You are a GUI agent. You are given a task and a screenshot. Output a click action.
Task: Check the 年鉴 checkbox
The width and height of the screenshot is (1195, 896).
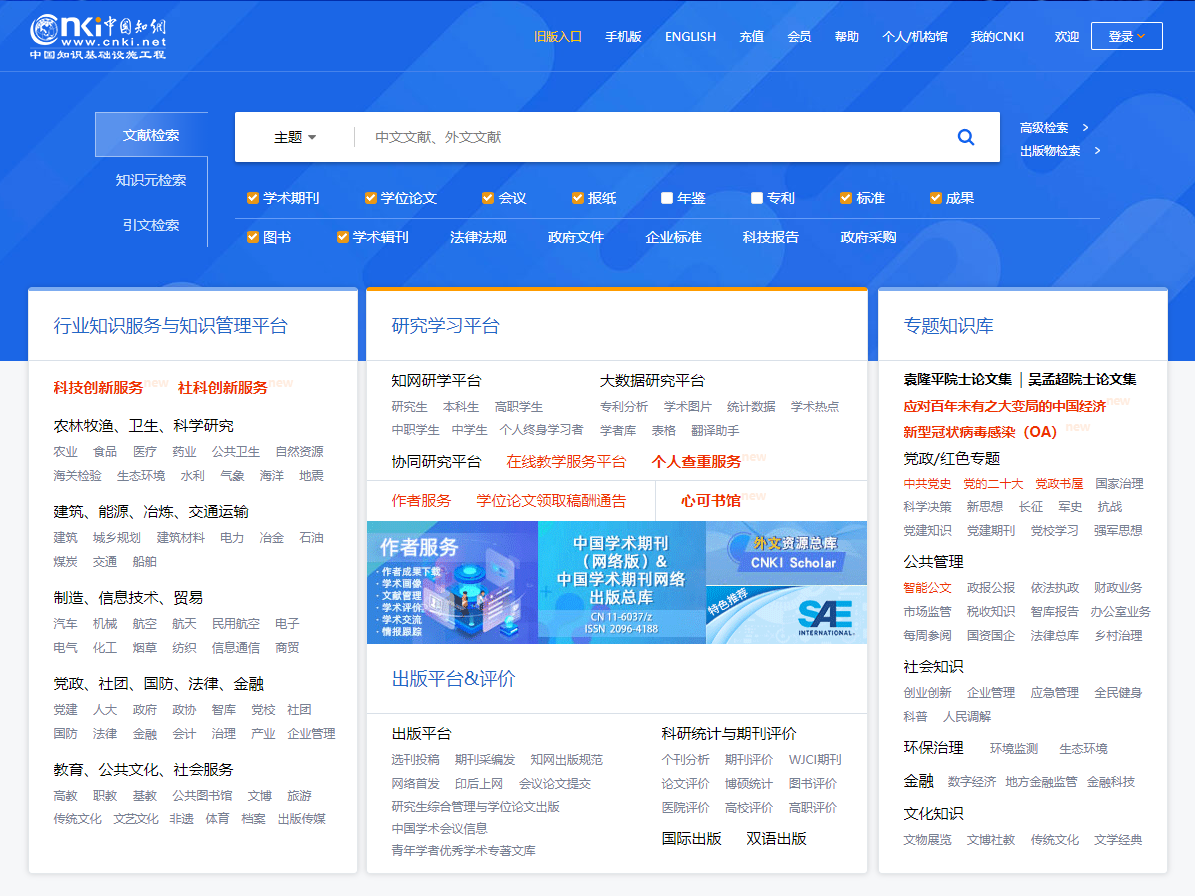coord(667,198)
